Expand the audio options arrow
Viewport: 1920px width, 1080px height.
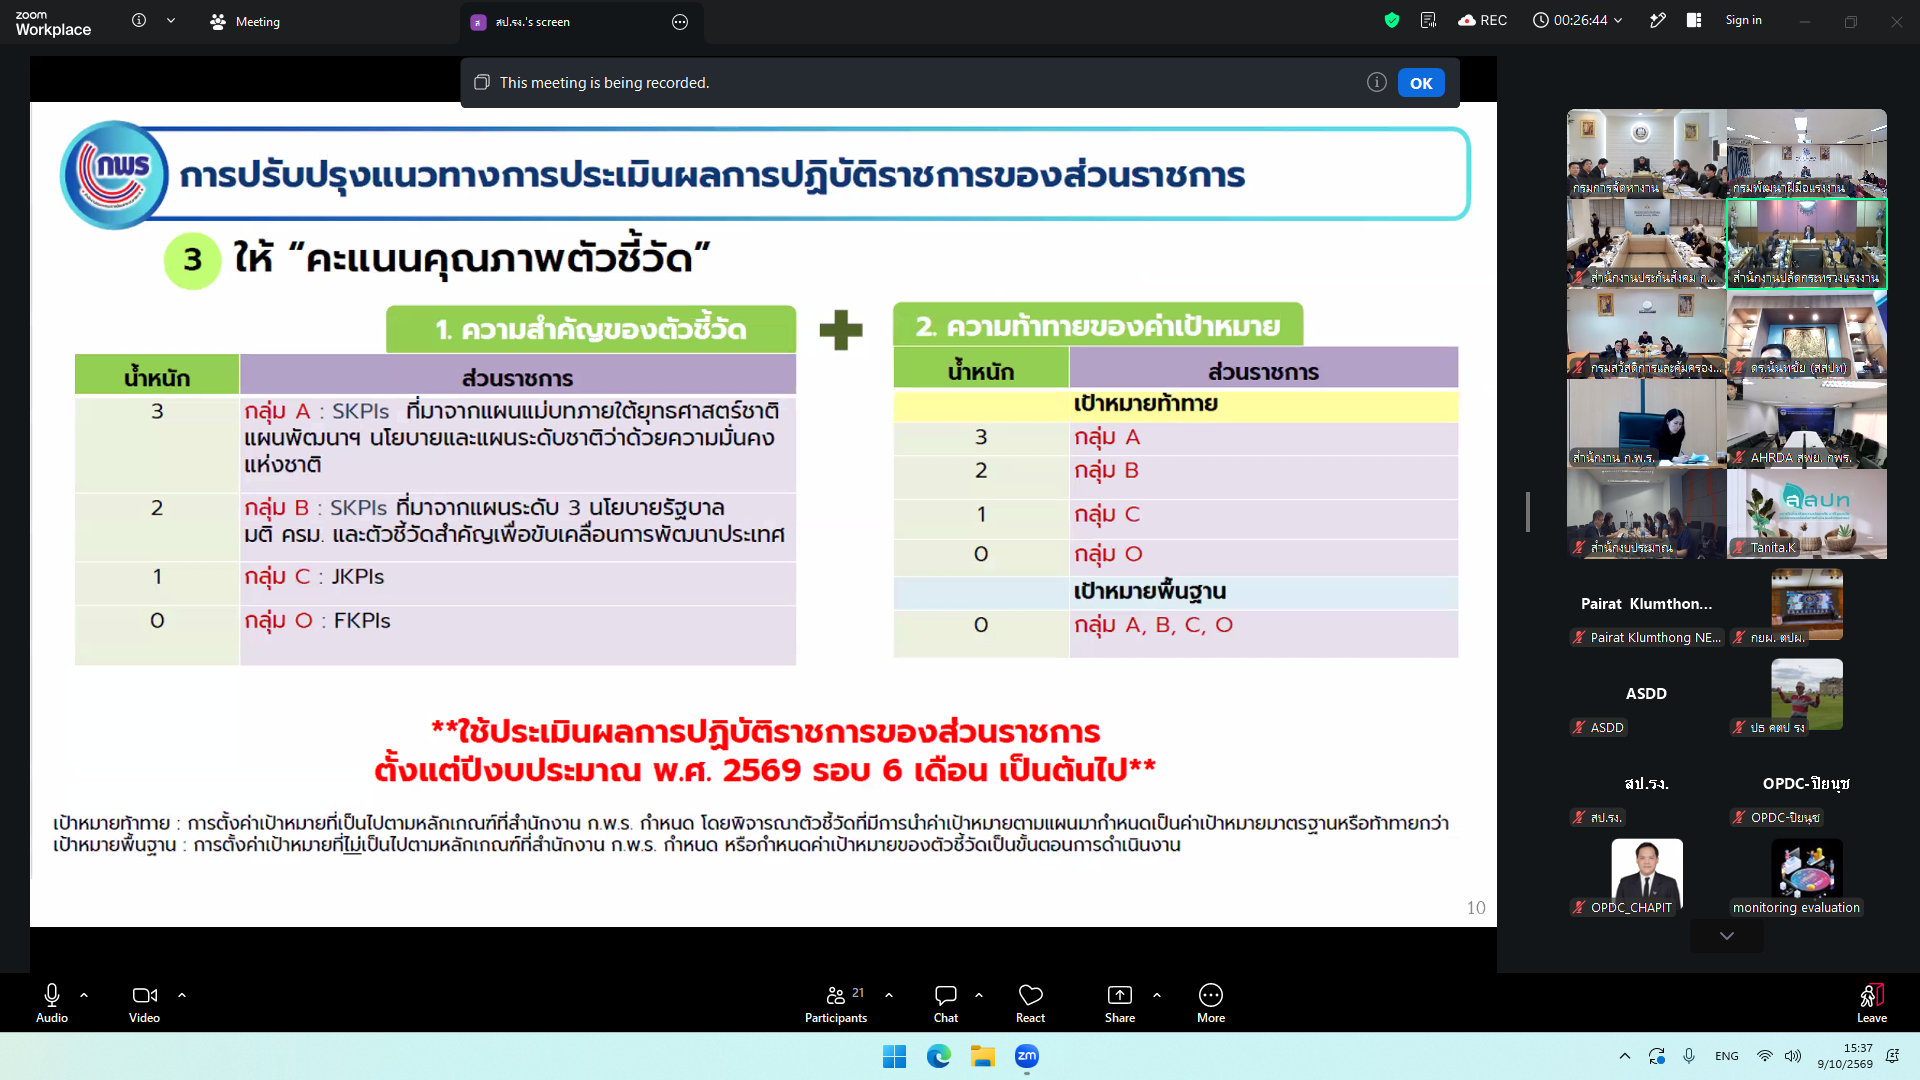point(84,995)
